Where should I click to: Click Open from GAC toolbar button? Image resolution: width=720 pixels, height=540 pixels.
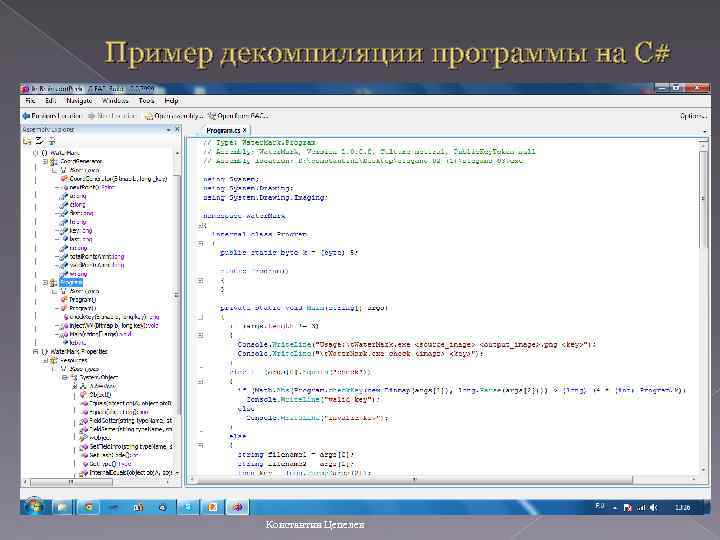coord(238,116)
